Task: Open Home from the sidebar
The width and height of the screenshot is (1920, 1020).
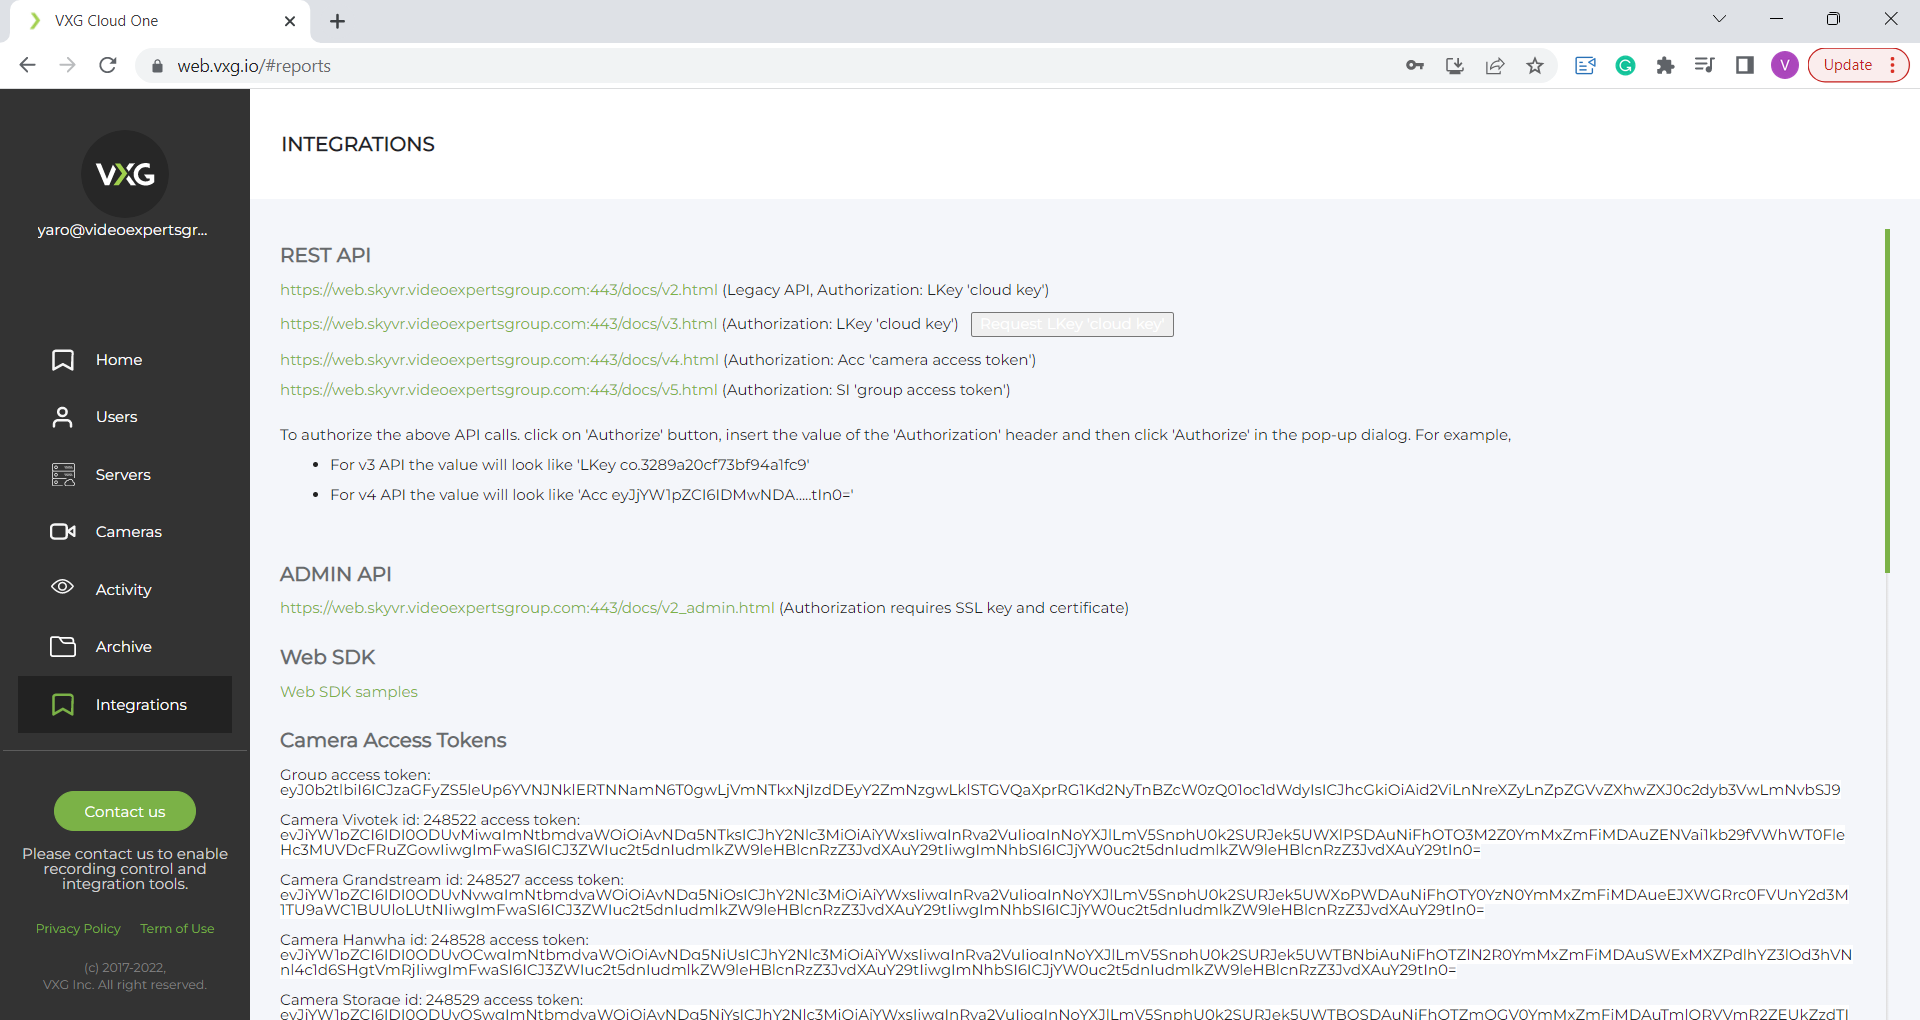Action: point(118,360)
